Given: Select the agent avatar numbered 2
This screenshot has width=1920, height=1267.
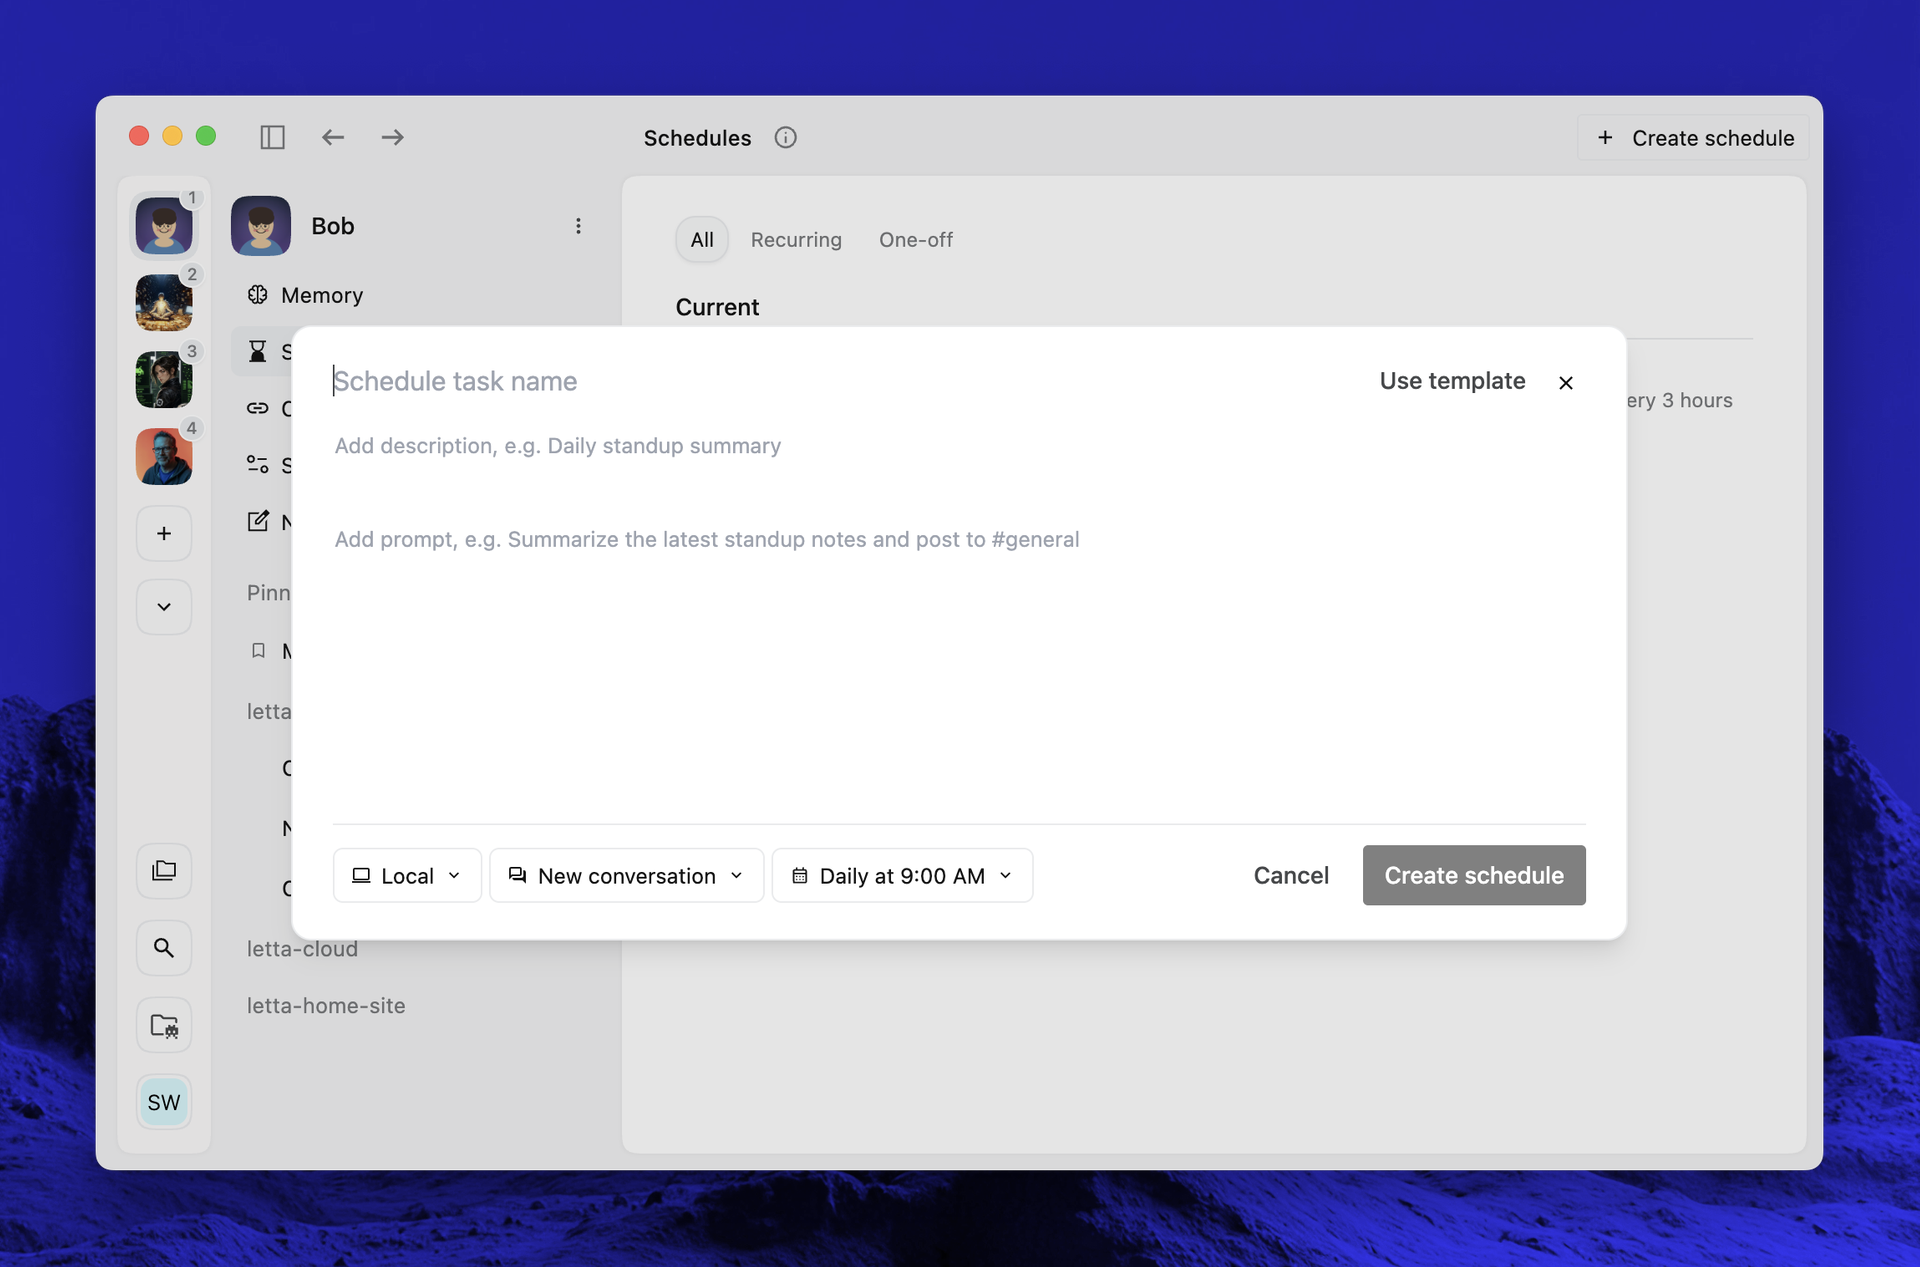Looking at the screenshot, I should click(x=164, y=302).
